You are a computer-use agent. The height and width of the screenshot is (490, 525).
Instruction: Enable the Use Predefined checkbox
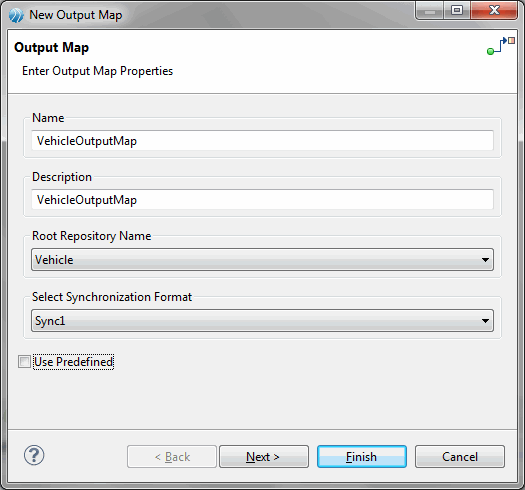coord(24,362)
